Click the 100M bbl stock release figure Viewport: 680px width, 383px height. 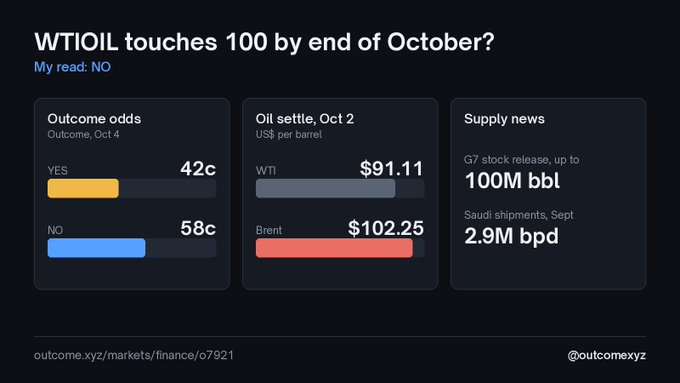pos(512,180)
